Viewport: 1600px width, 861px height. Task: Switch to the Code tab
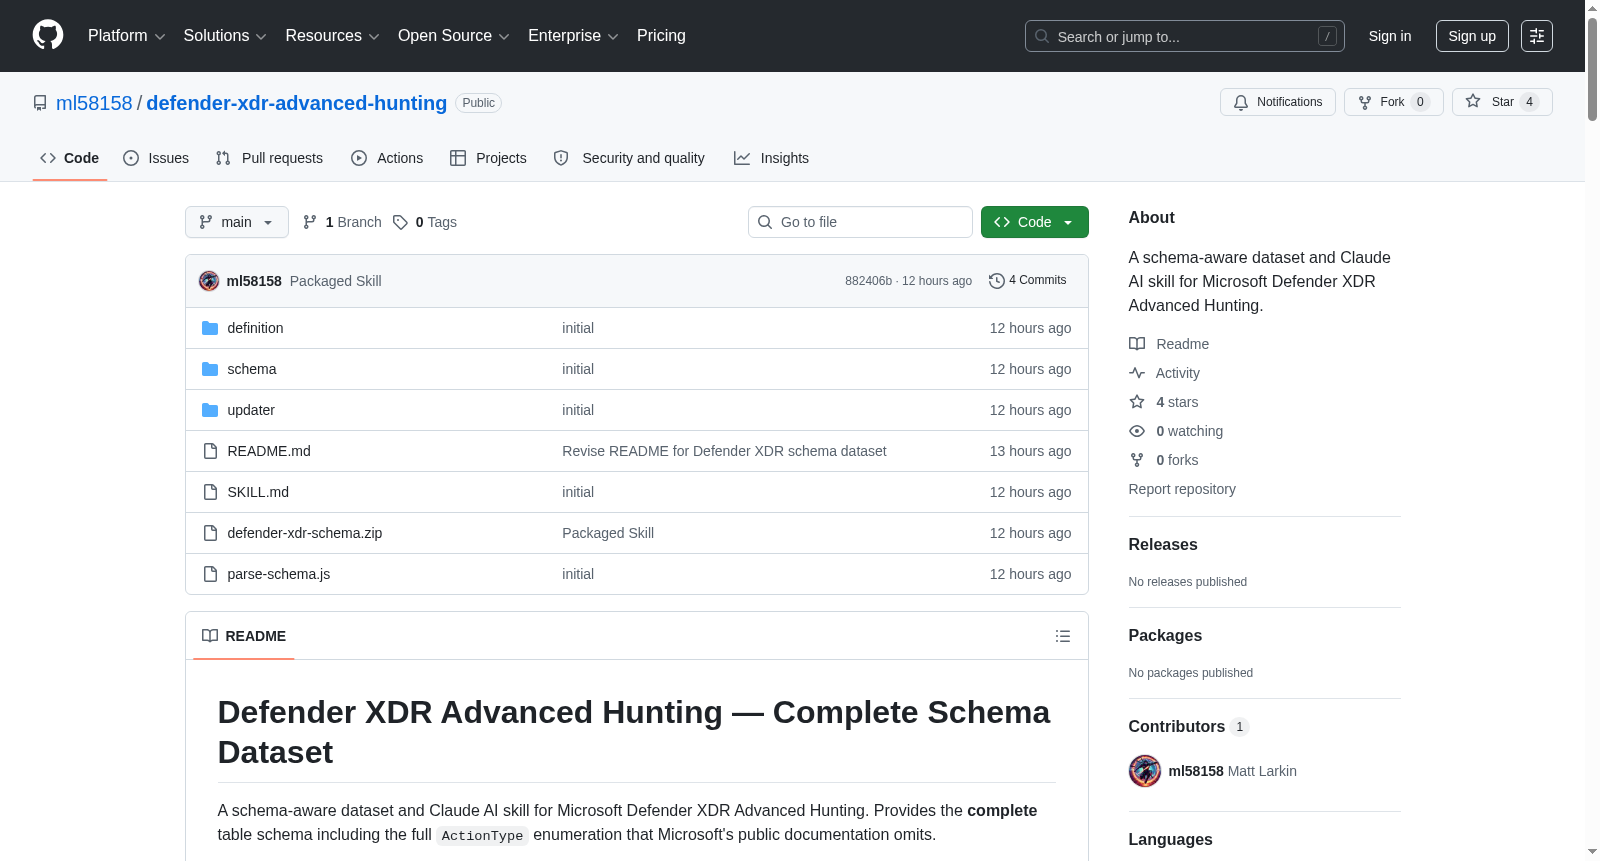point(70,158)
